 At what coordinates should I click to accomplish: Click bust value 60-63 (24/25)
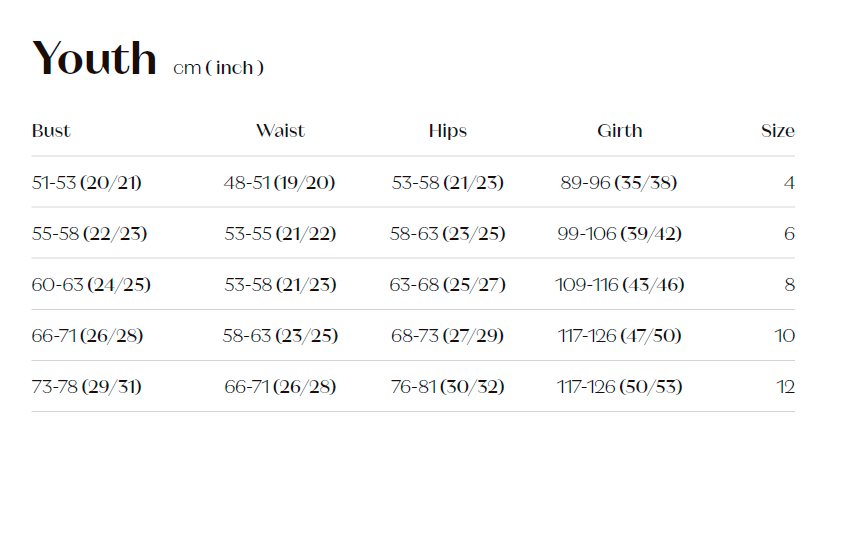tap(91, 284)
